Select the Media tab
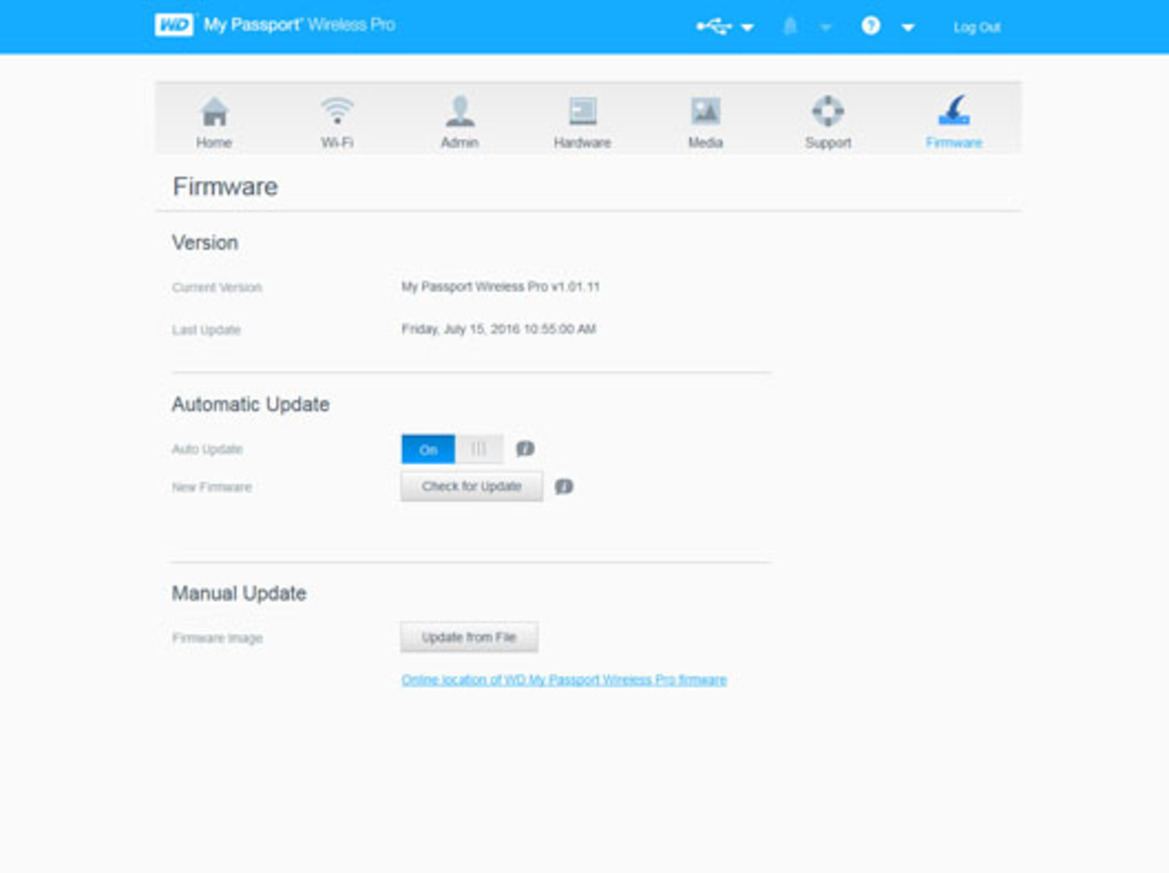Image resolution: width=1169 pixels, height=873 pixels. pos(705,122)
